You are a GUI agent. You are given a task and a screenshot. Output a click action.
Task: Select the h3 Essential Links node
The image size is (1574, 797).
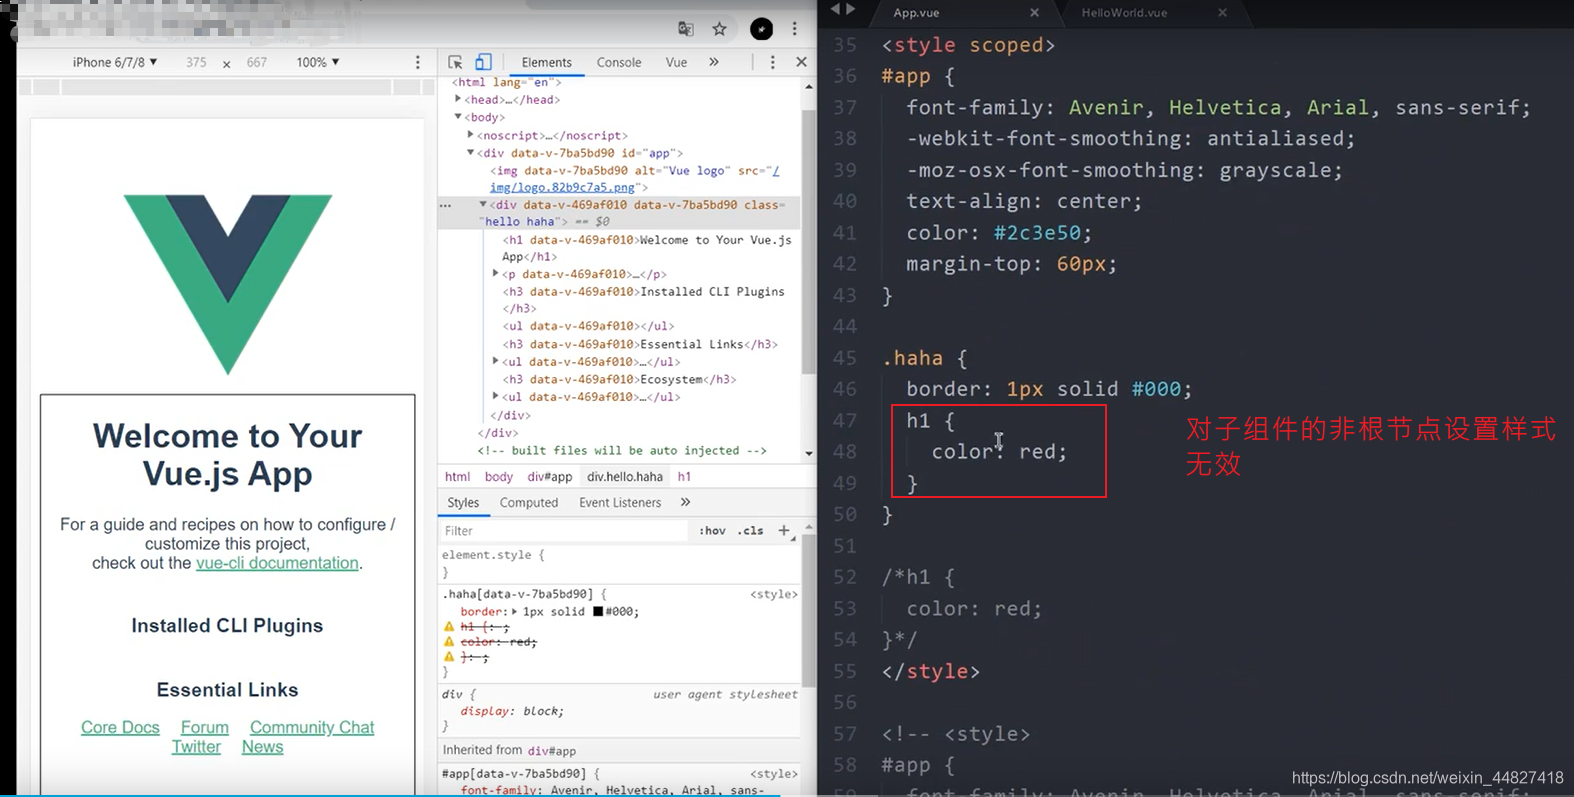[640, 344]
